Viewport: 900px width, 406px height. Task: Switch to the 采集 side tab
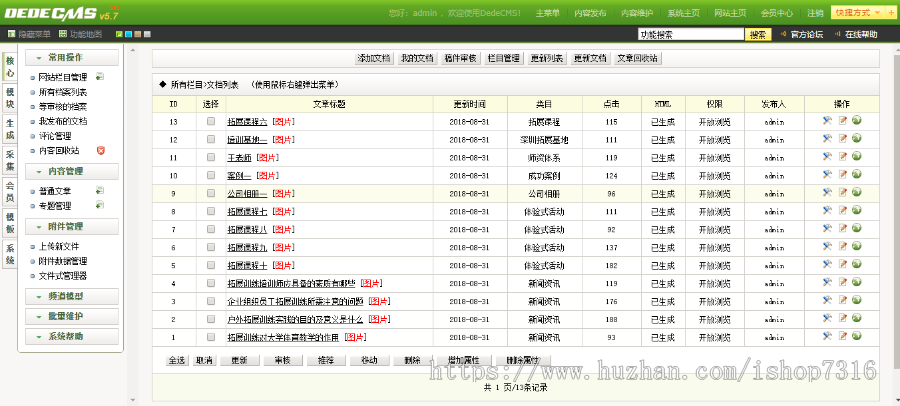tap(10, 160)
